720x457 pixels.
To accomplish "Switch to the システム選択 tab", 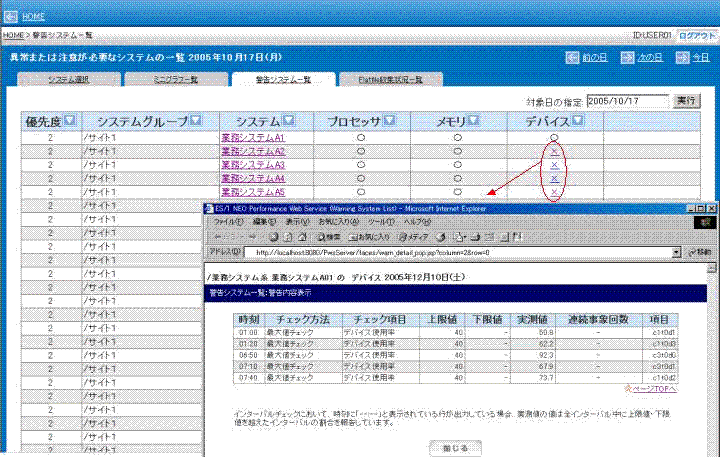I will click(69, 79).
